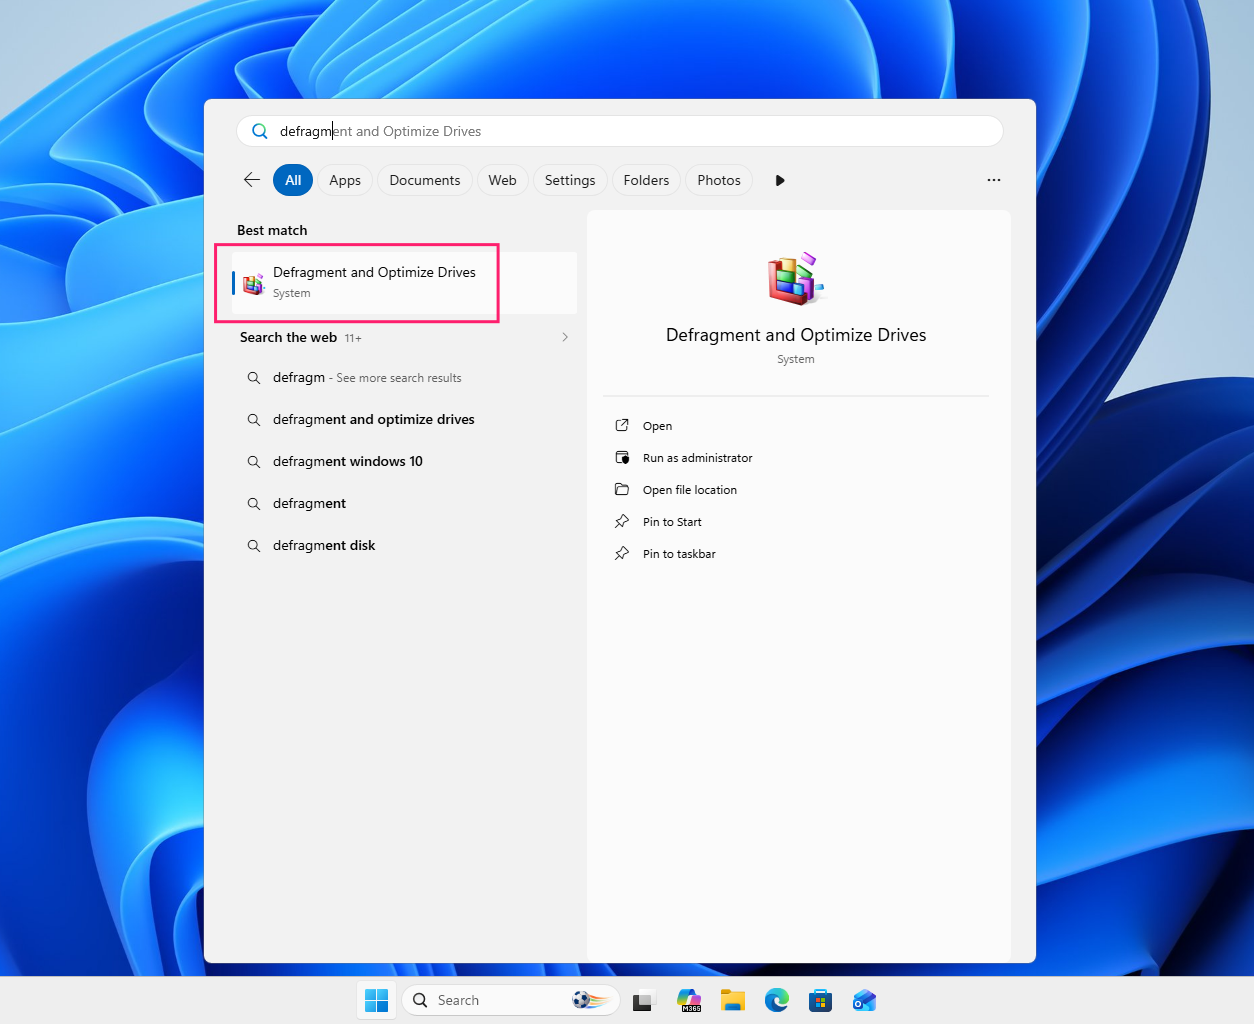Image resolution: width=1254 pixels, height=1024 pixels.
Task: Open File Explorer from the taskbar
Action: pos(733,1000)
